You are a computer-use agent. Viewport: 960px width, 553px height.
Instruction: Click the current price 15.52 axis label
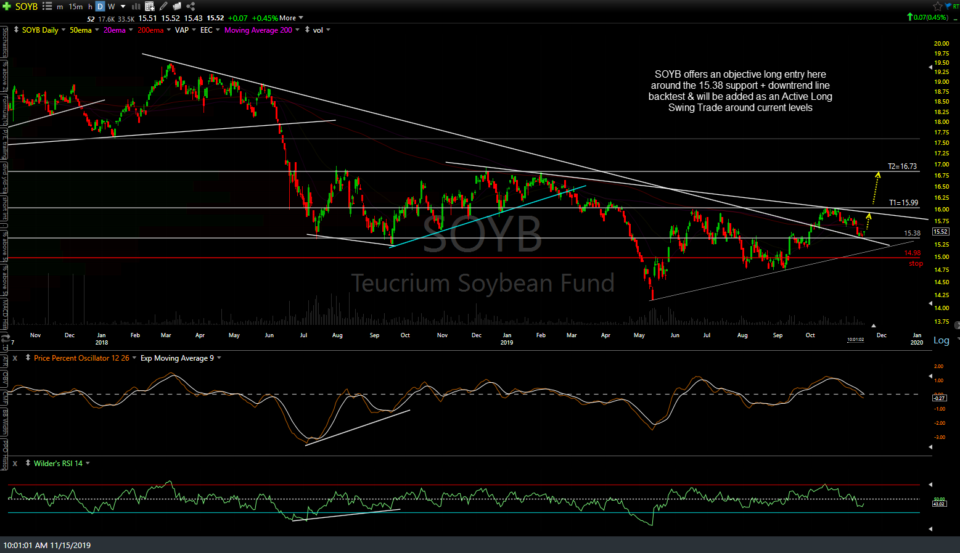pos(940,231)
